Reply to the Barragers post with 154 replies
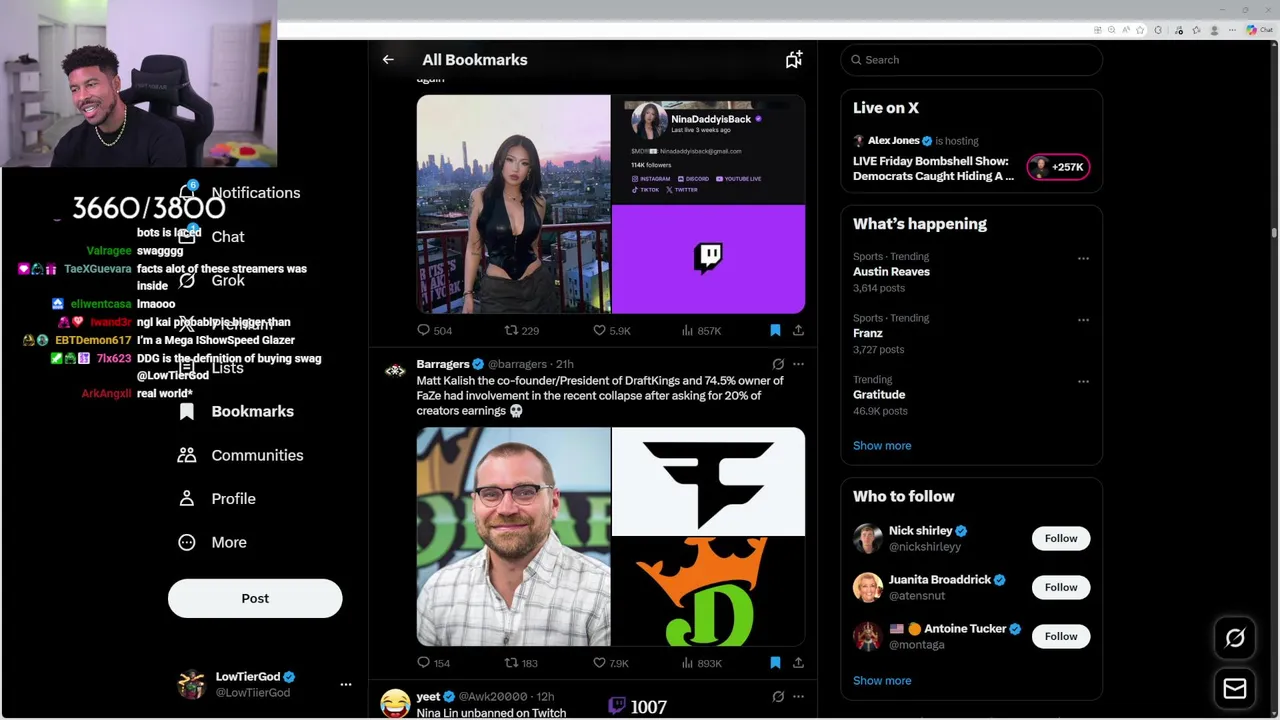Screen dimensions: 1280x720 point(434,663)
